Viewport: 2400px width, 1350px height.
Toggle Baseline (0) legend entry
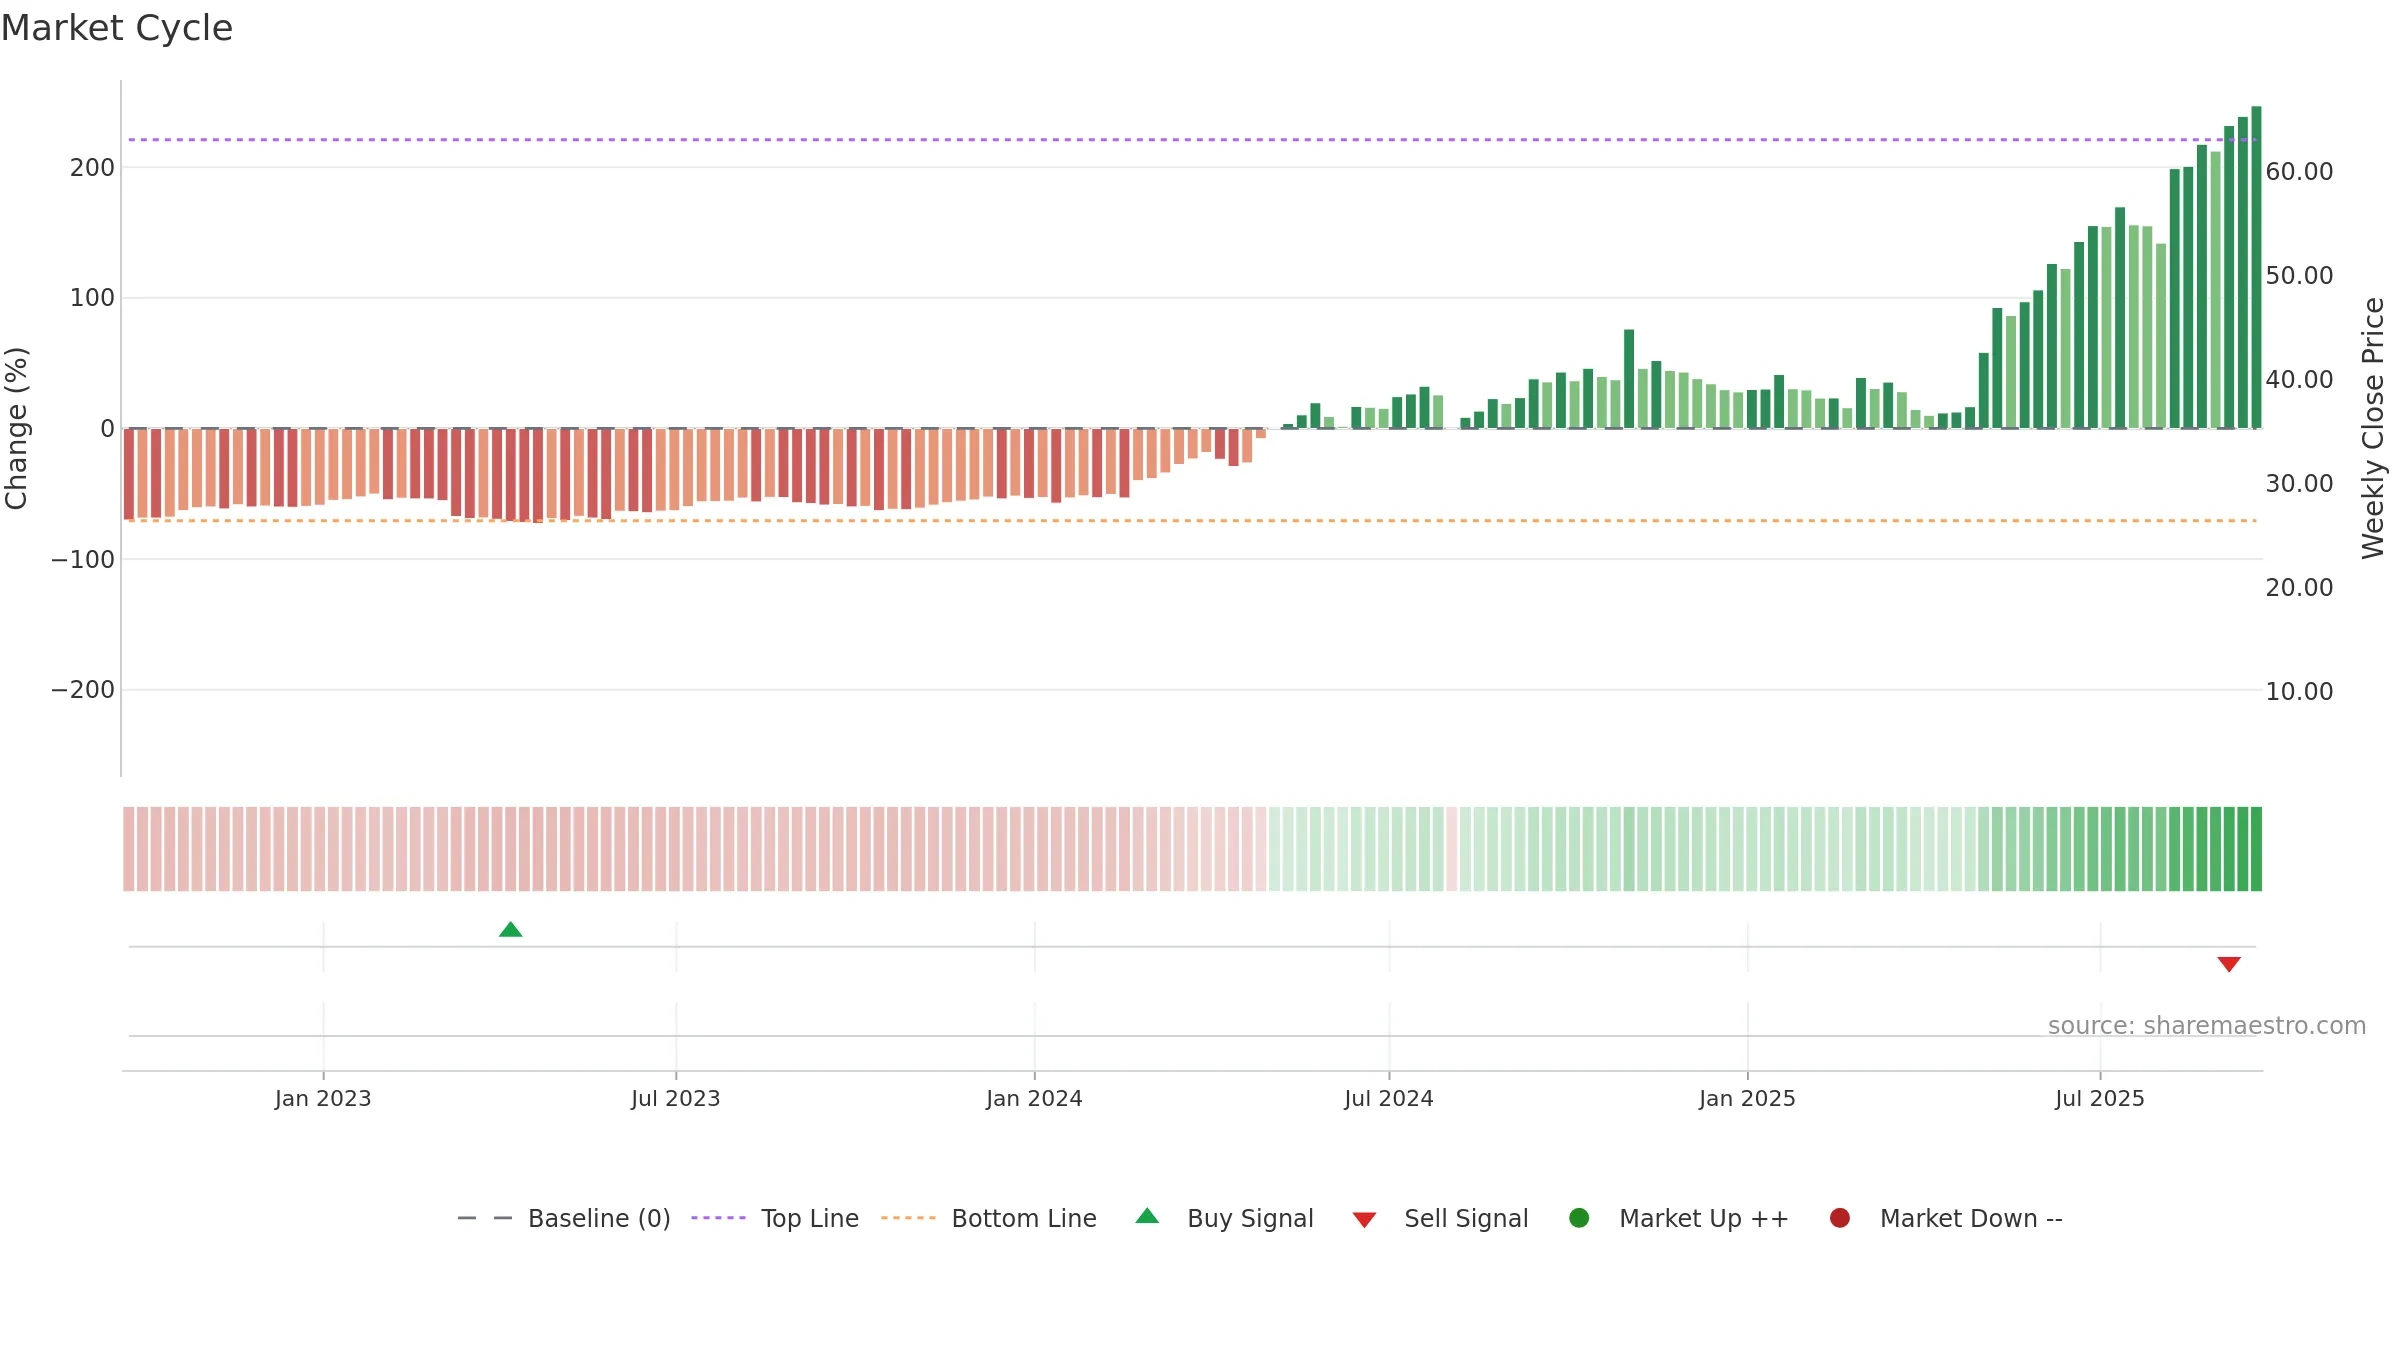tap(564, 1218)
